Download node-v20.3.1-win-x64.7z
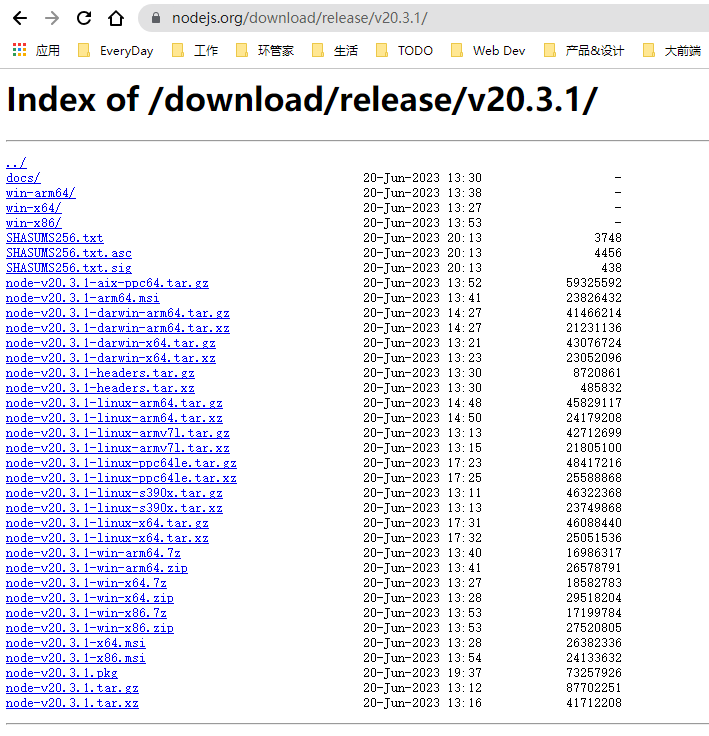Viewport: 709px width, 736px height. point(86,583)
